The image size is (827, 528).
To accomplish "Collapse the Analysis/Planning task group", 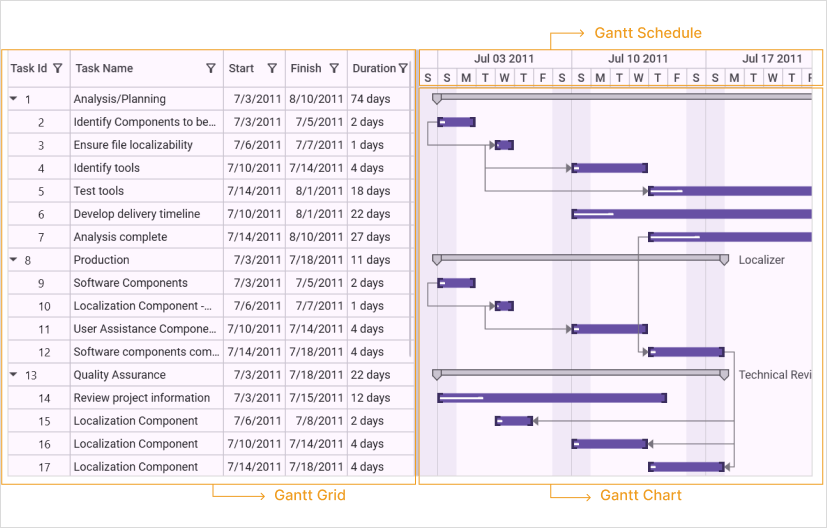I will click(14, 99).
